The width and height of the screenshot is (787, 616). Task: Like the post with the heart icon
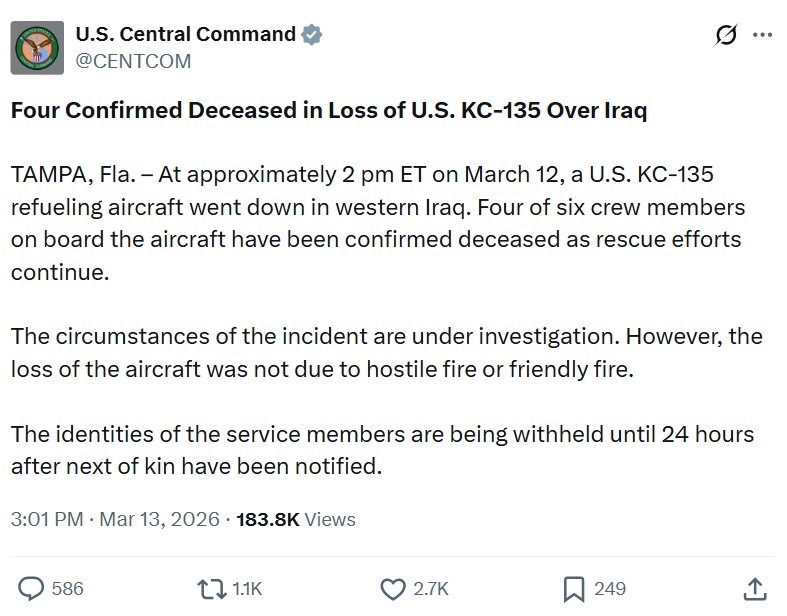click(x=395, y=588)
